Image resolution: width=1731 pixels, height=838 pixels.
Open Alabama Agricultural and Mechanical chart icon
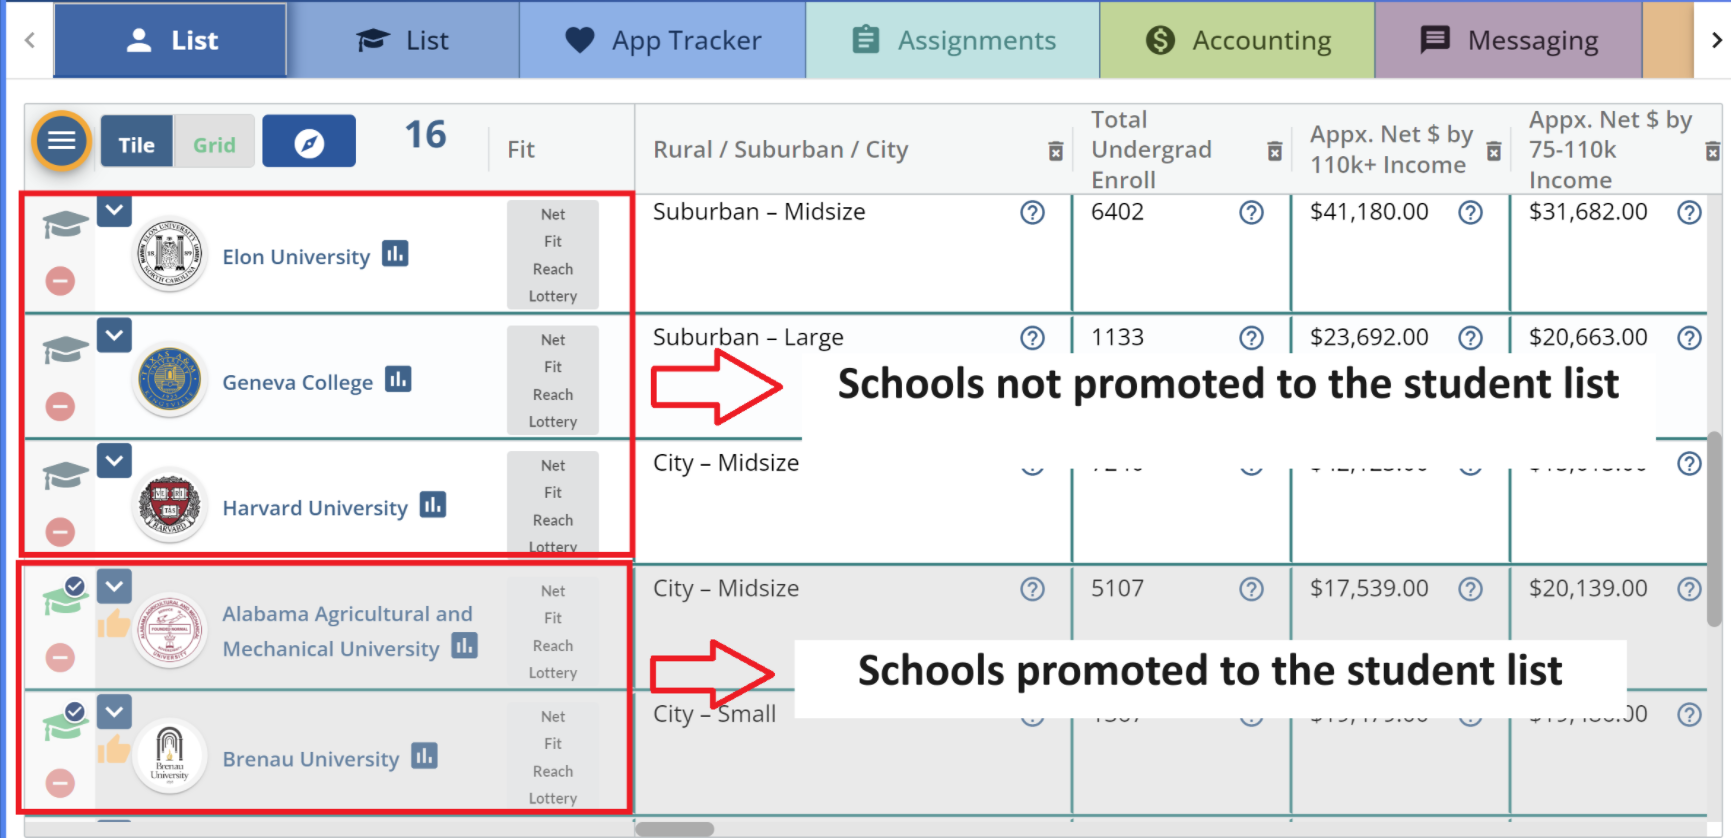coord(464,646)
